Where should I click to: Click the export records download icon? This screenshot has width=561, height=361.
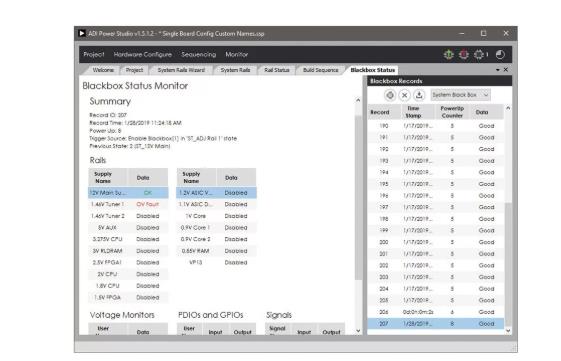419,95
